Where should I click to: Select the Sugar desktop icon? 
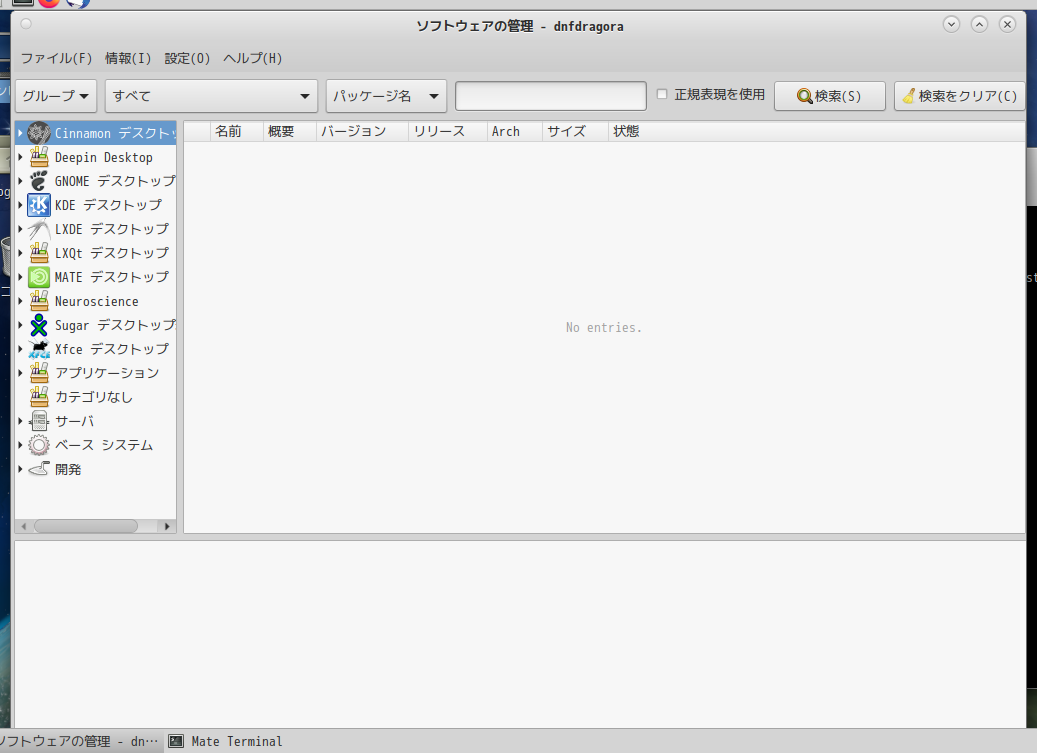tap(39, 325)
